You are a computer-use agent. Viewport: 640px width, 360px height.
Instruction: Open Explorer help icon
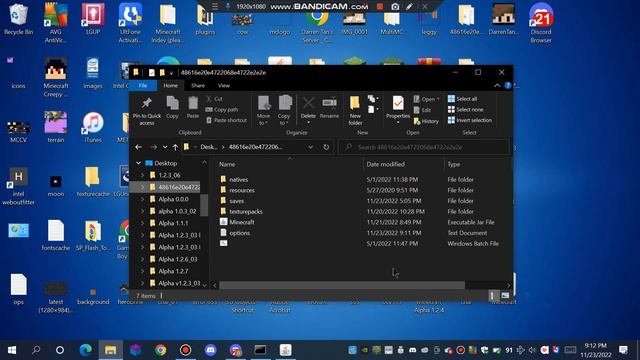[508, 85]
